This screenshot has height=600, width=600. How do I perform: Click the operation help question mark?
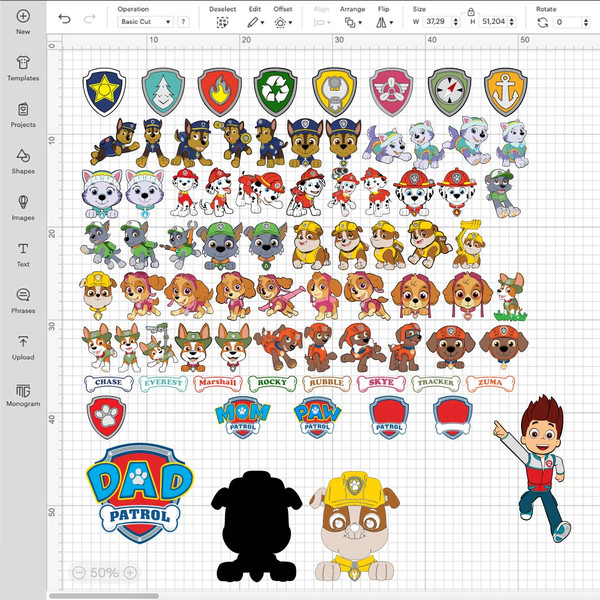(x=183, y=22)
